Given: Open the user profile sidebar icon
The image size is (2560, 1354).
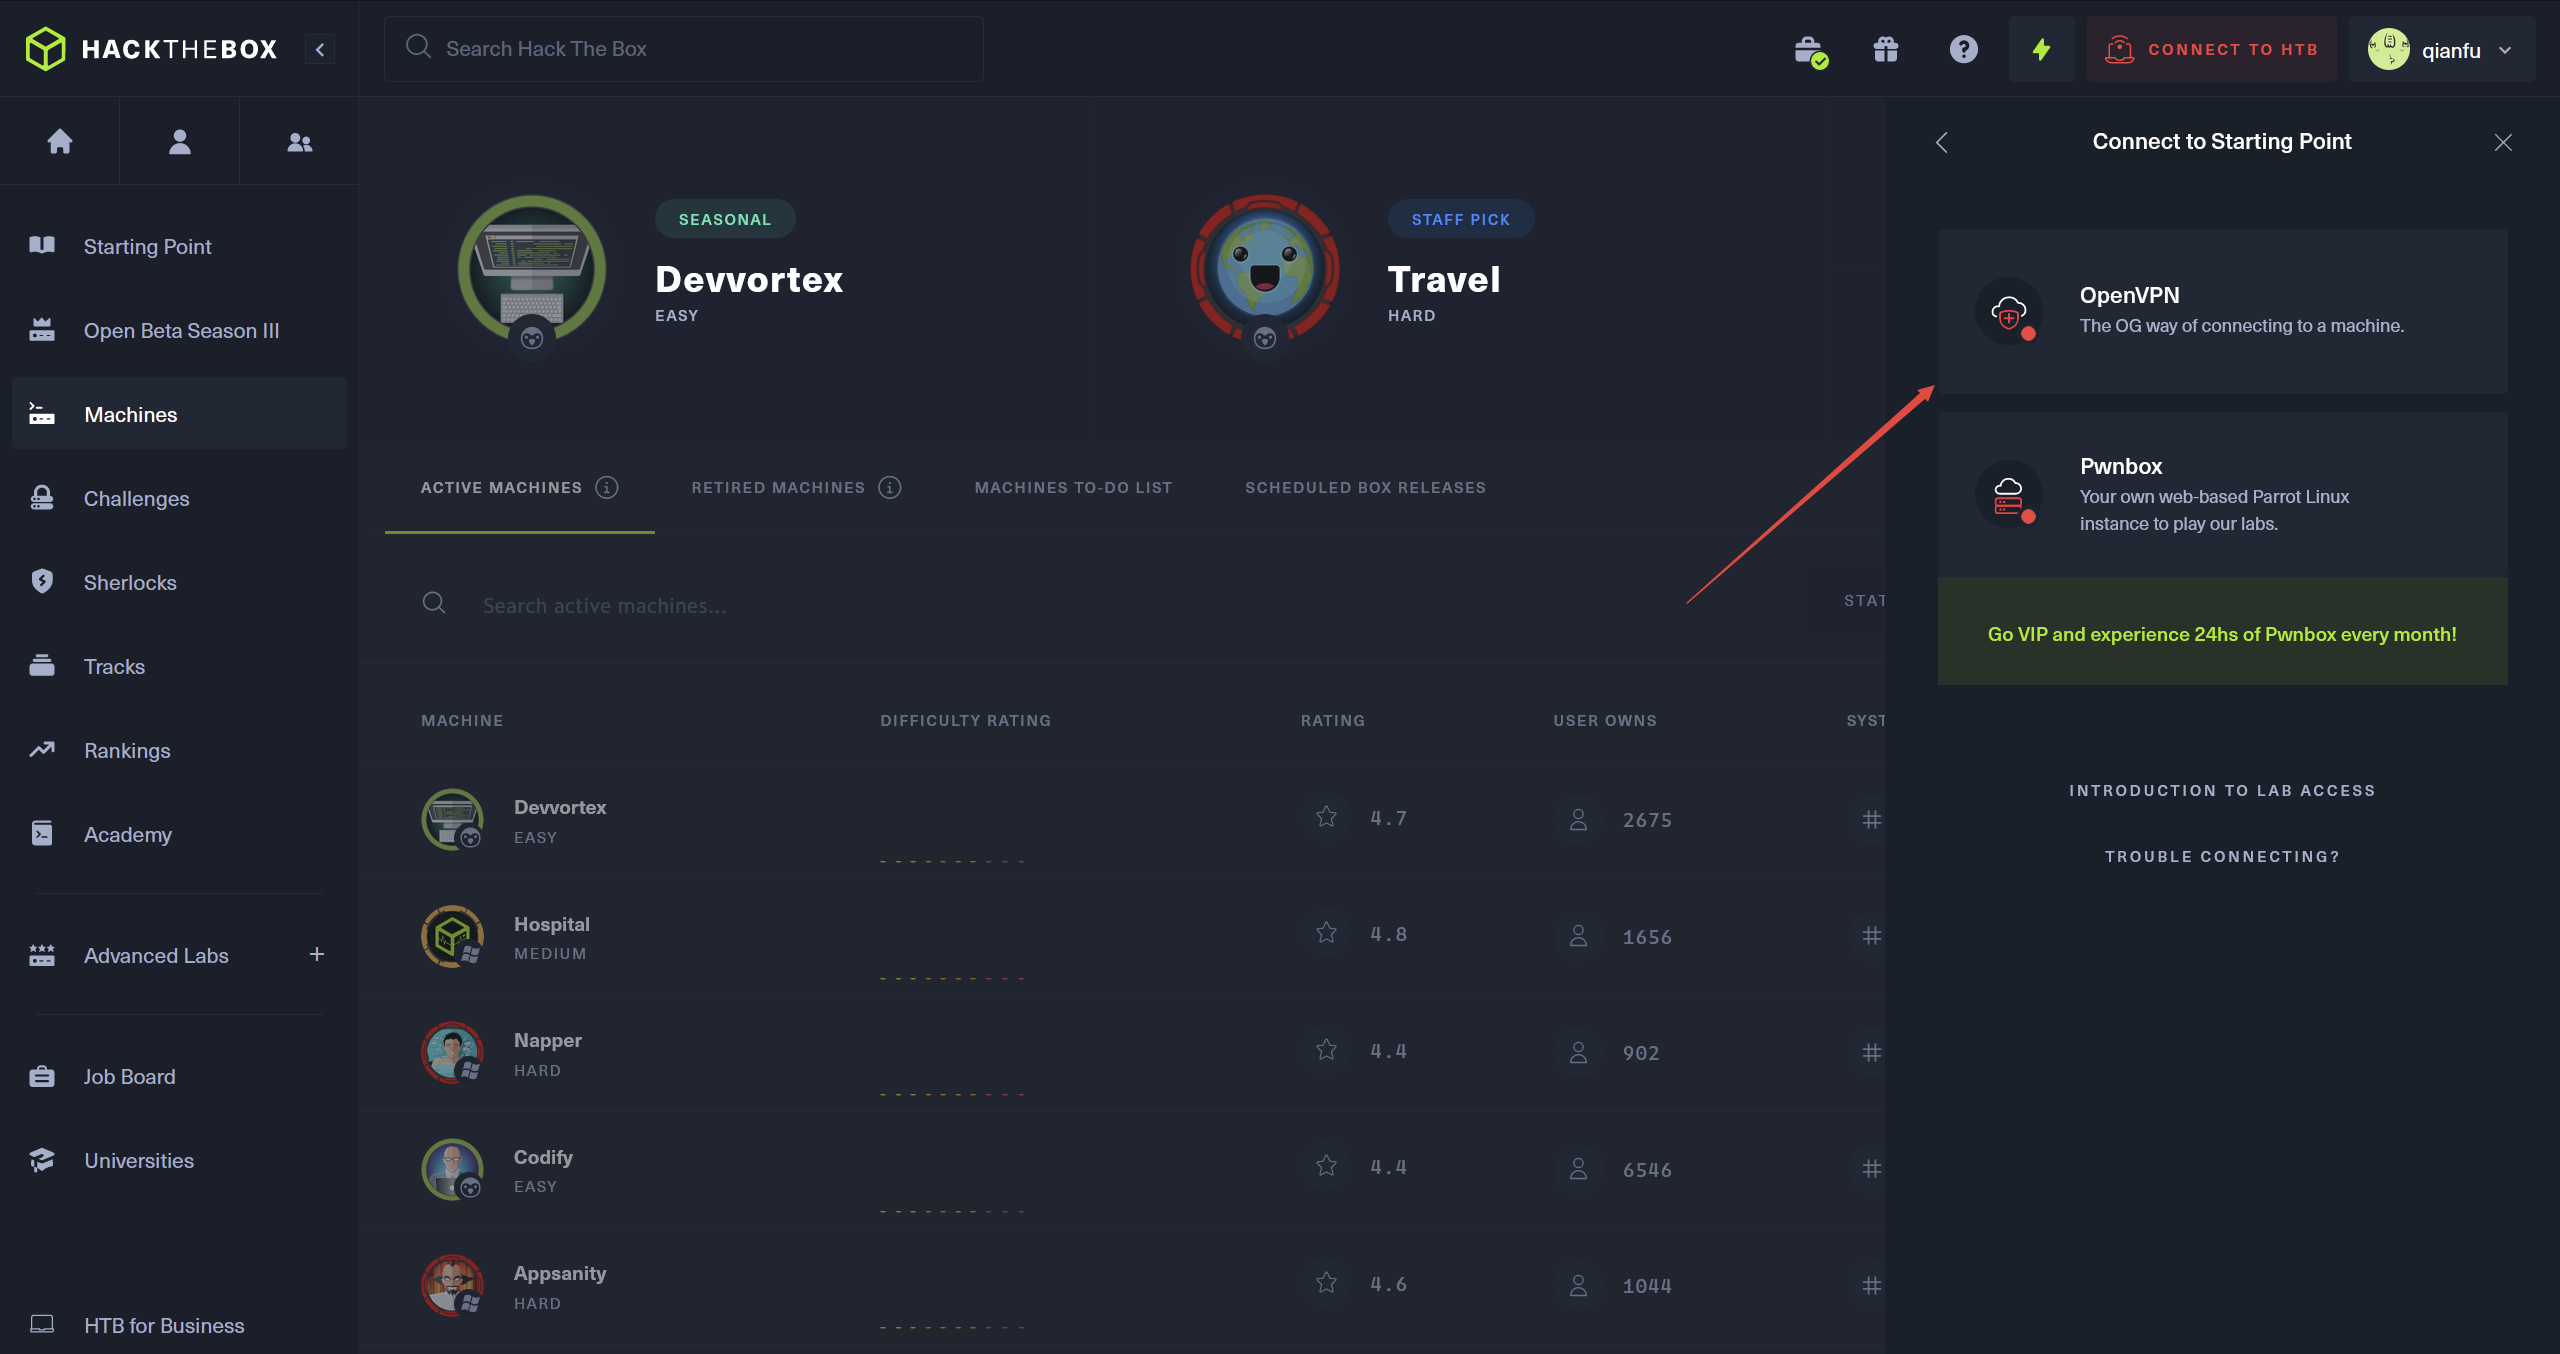Looking at the screenshot, I should point(180,141).
